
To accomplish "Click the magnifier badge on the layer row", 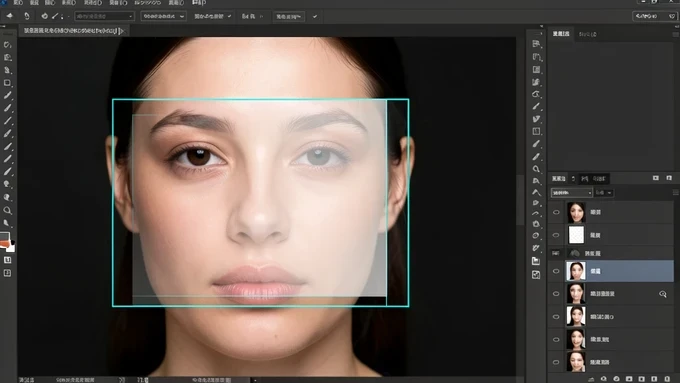I will coord(663,294).
